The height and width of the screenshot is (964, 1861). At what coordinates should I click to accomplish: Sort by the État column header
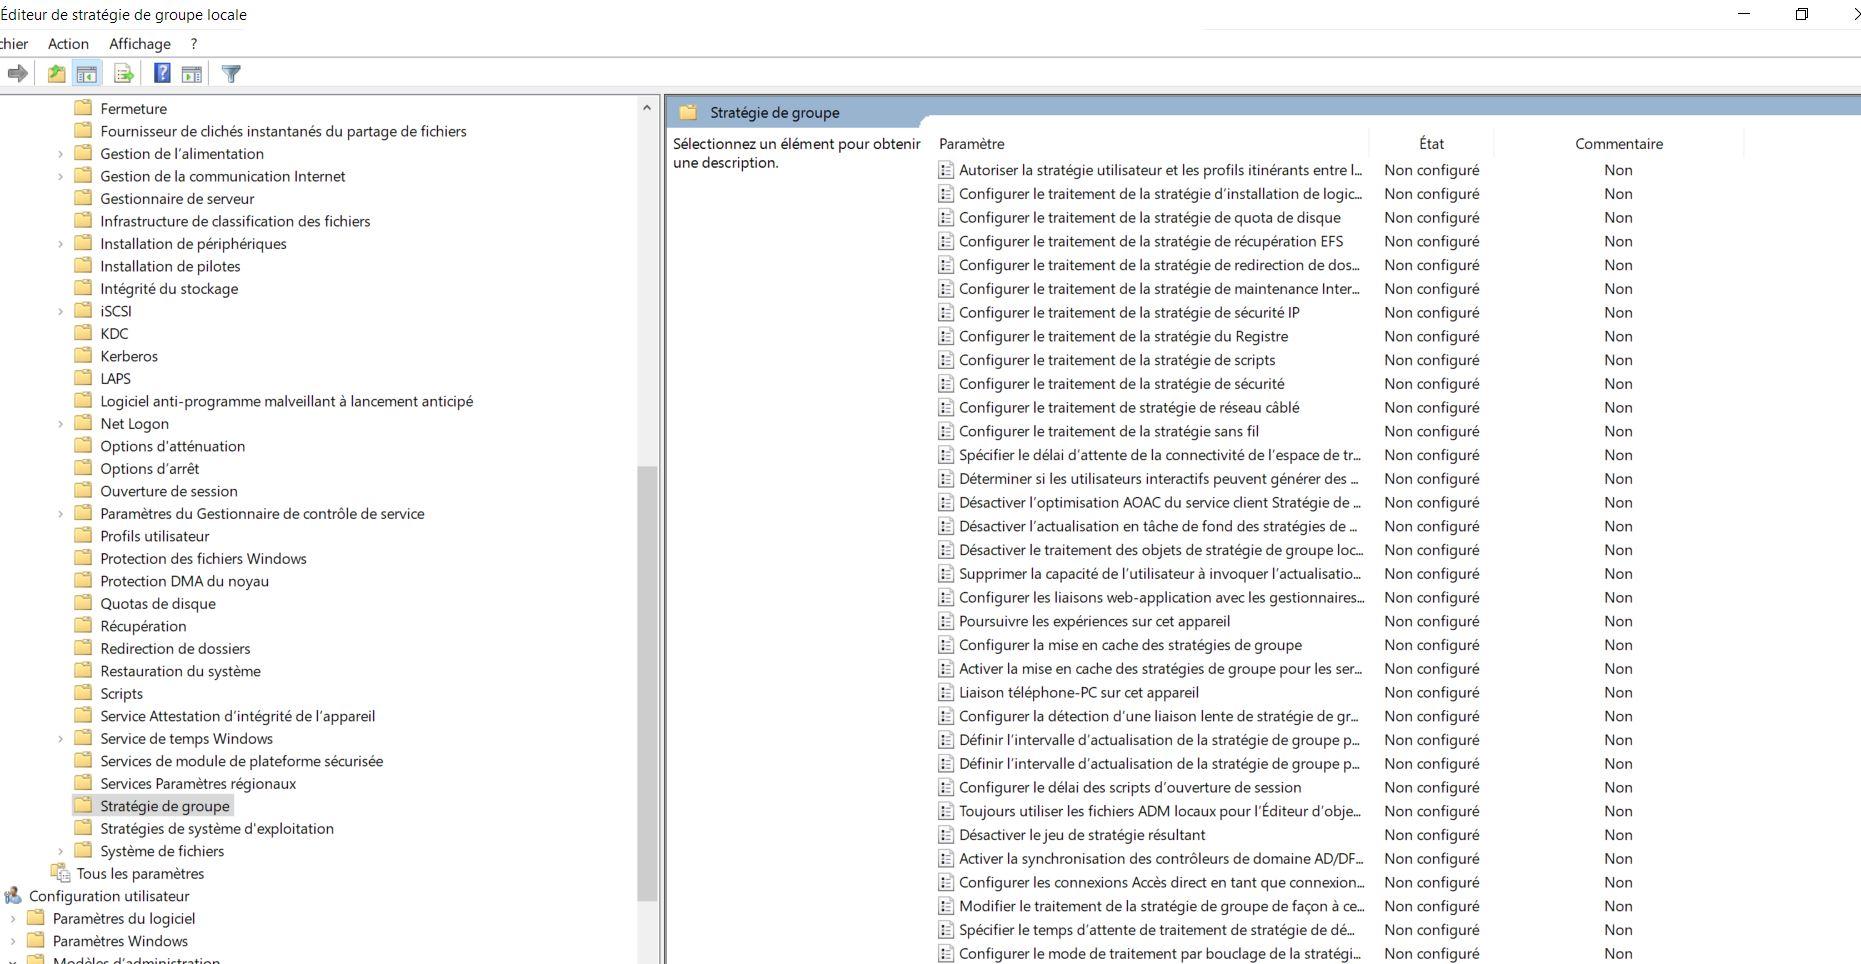pos(1430,144)
